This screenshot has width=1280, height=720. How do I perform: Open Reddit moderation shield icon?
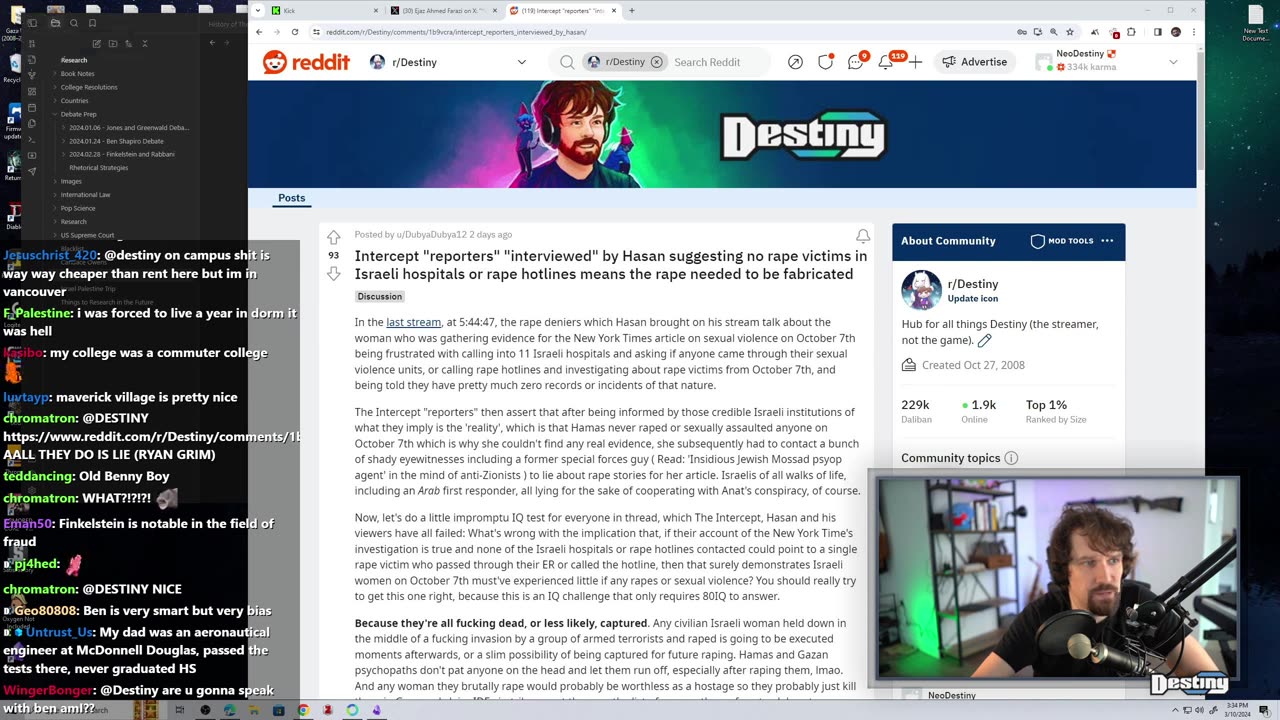click(825, 62)
